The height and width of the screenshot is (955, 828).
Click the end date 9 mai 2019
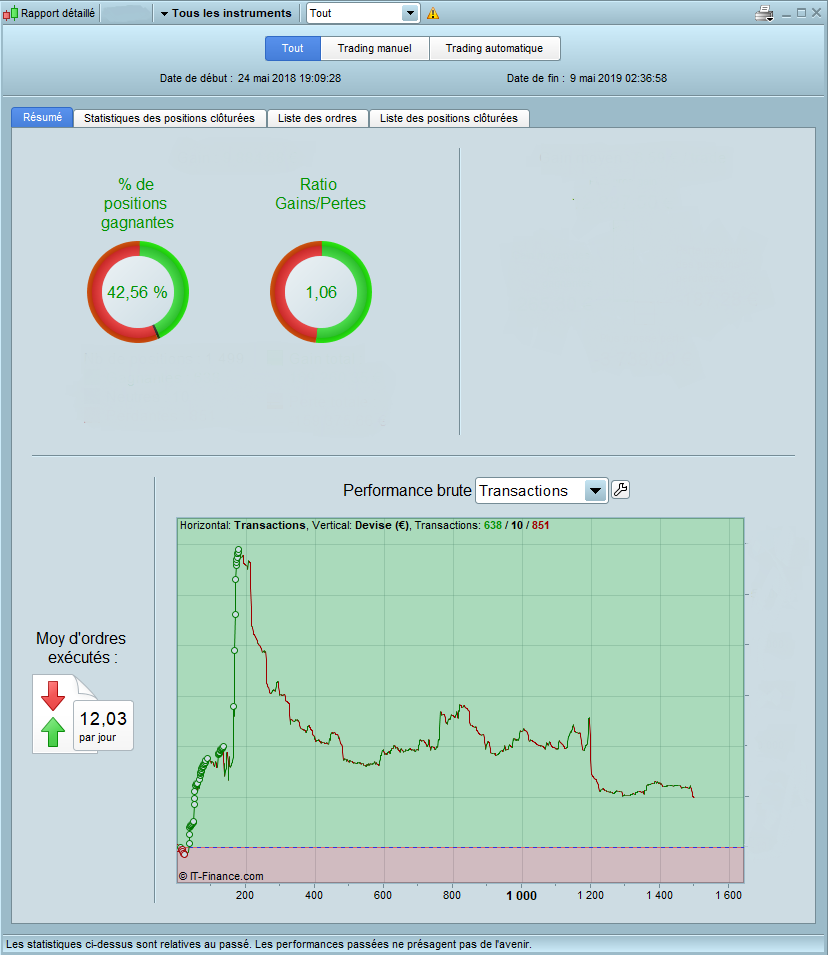(618, 78)
